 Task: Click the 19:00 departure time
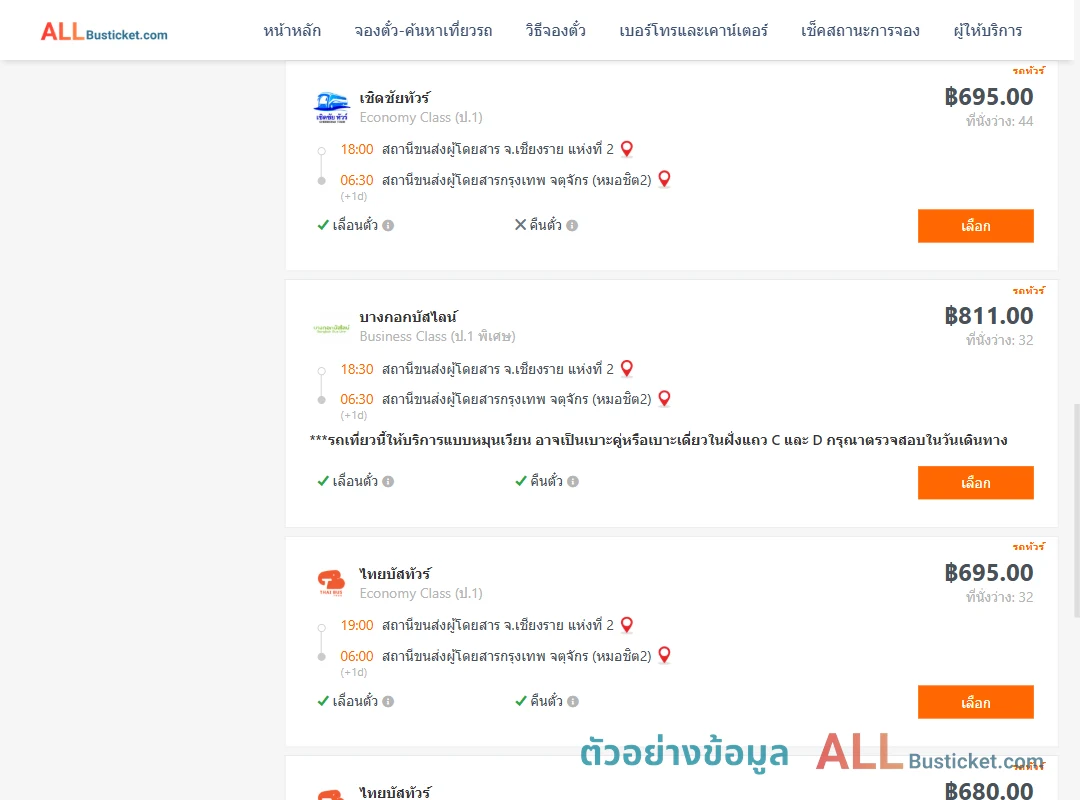click(x=357, y=626)
